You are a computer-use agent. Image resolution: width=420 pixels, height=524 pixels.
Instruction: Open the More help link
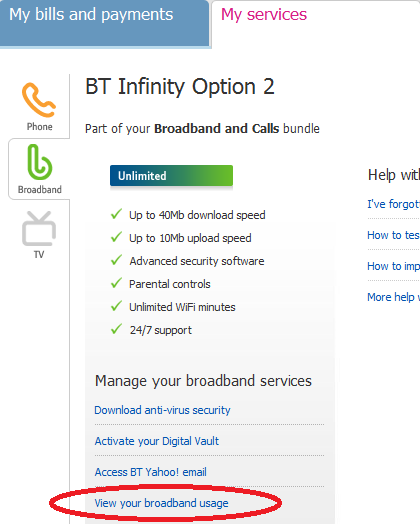click(393, 297)
